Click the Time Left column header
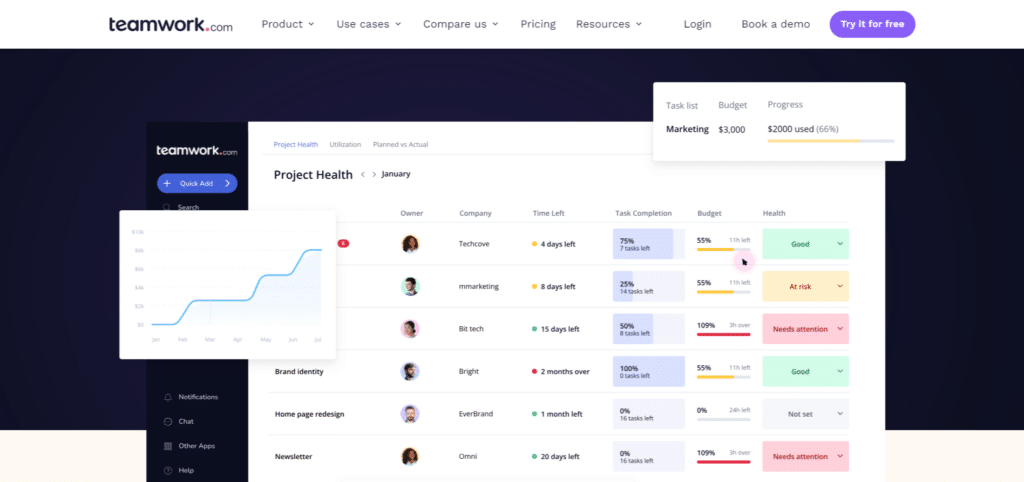The image size is (1024, 482). [x=549, y=213]
